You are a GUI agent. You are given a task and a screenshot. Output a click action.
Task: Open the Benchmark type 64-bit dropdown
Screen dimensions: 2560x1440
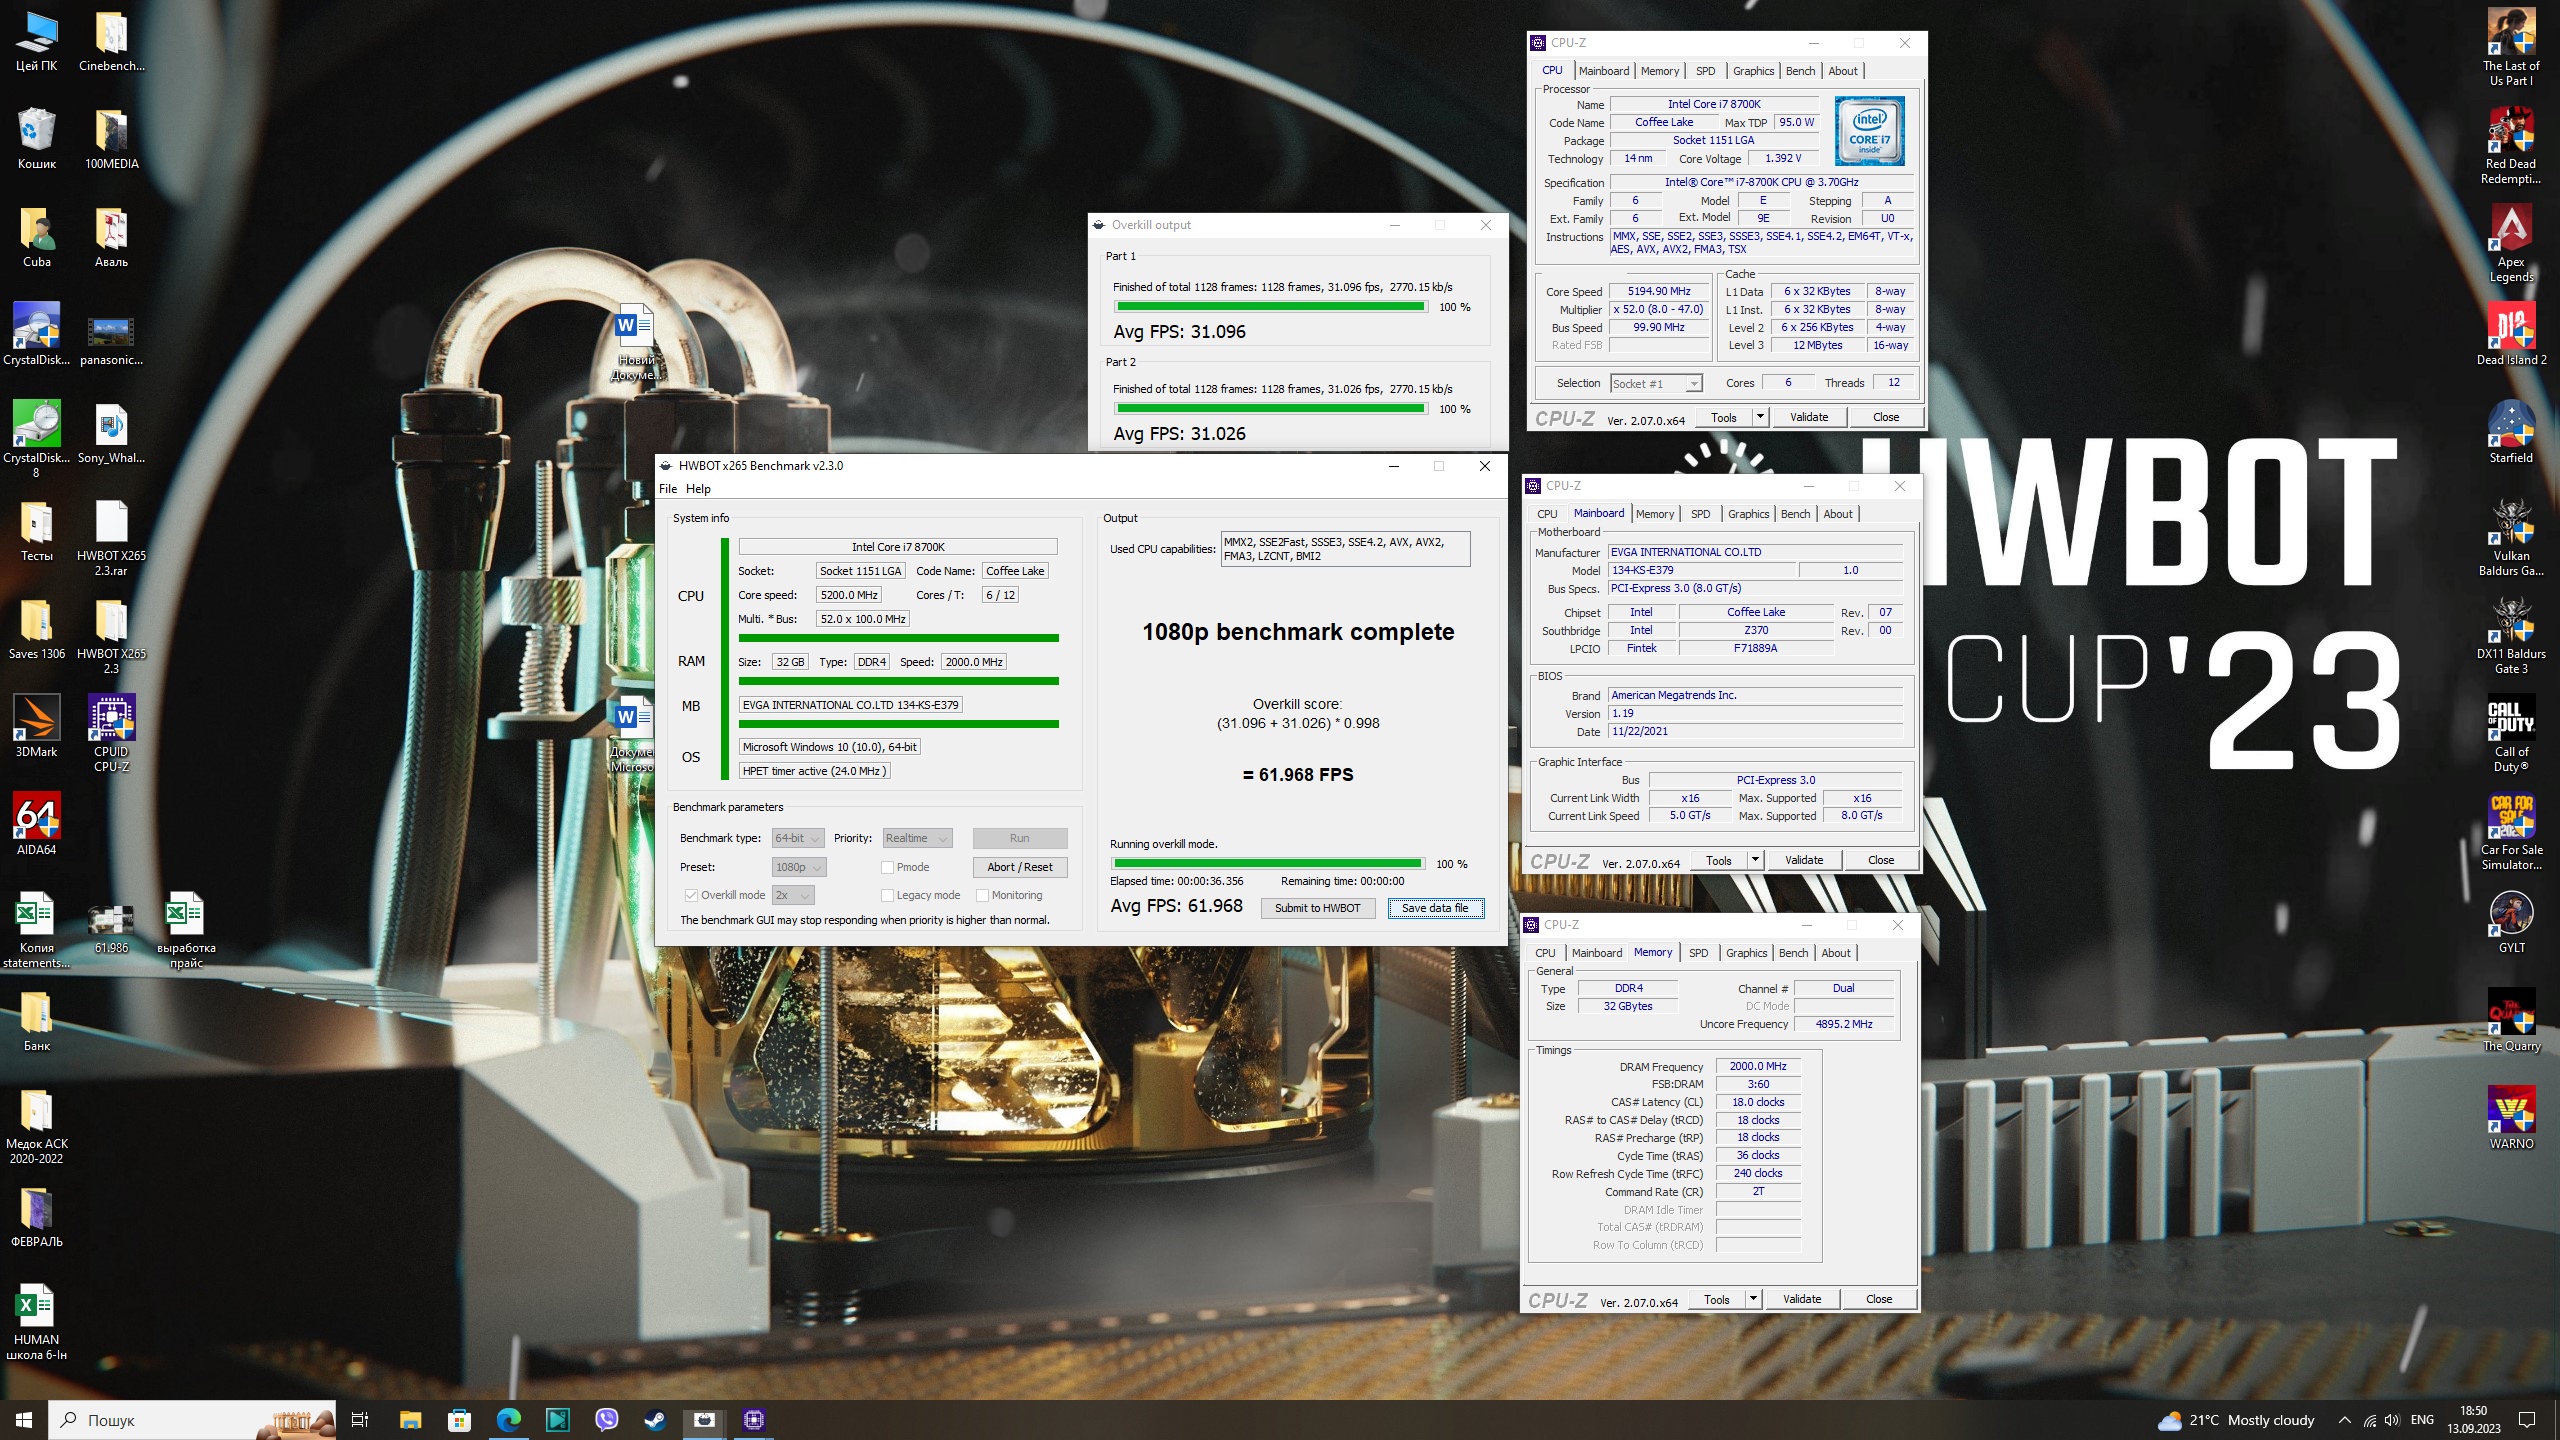[x=797, y=838]
